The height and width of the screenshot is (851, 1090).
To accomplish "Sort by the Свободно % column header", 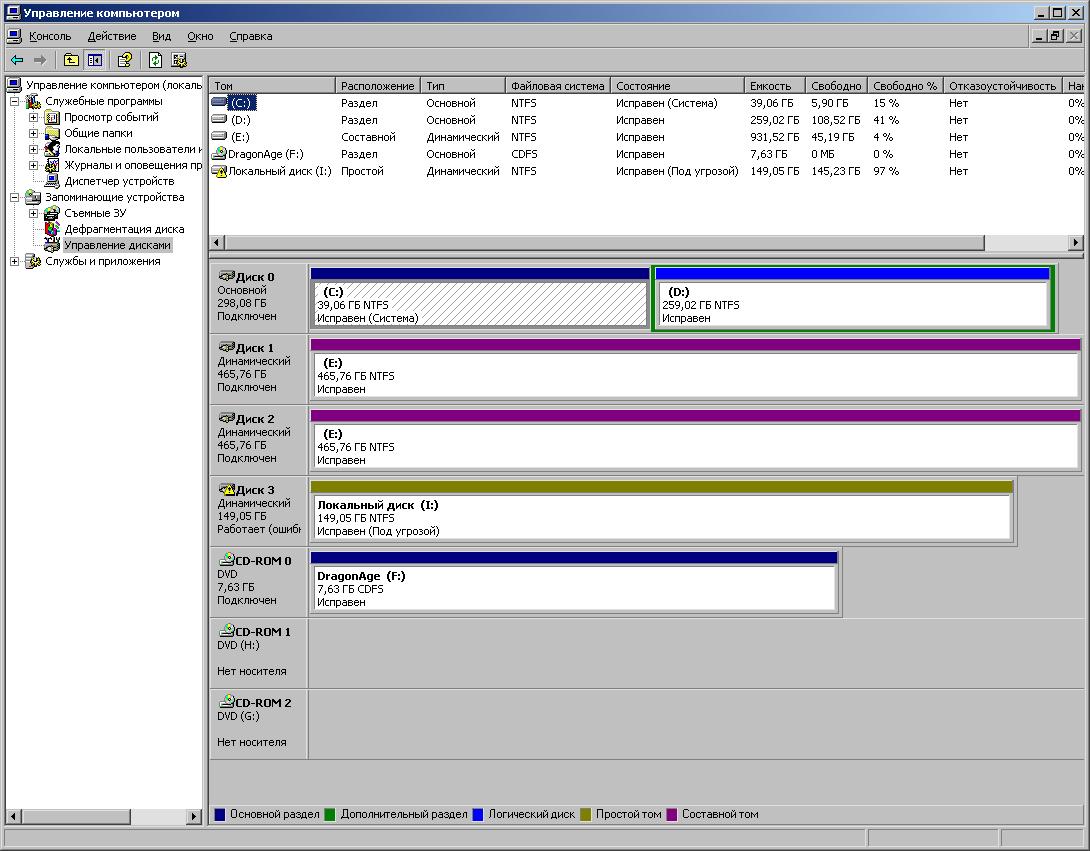I will tap(905, 86).
